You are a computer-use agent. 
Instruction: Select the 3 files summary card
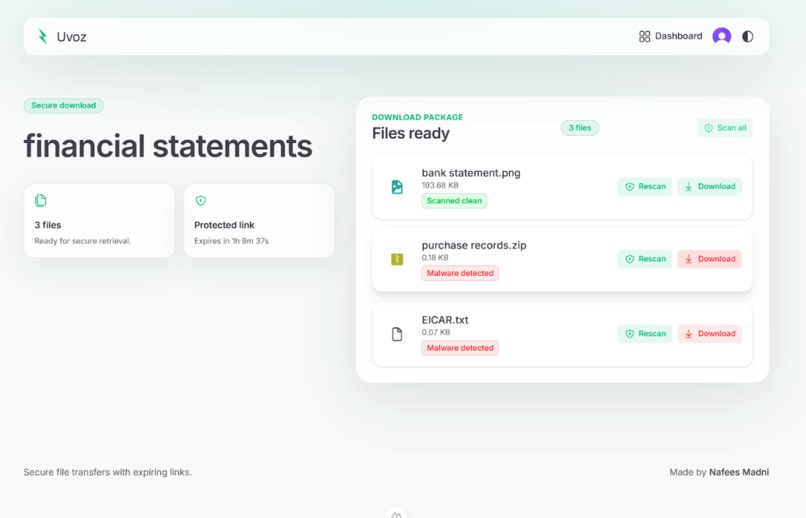[x=99, y=220]
